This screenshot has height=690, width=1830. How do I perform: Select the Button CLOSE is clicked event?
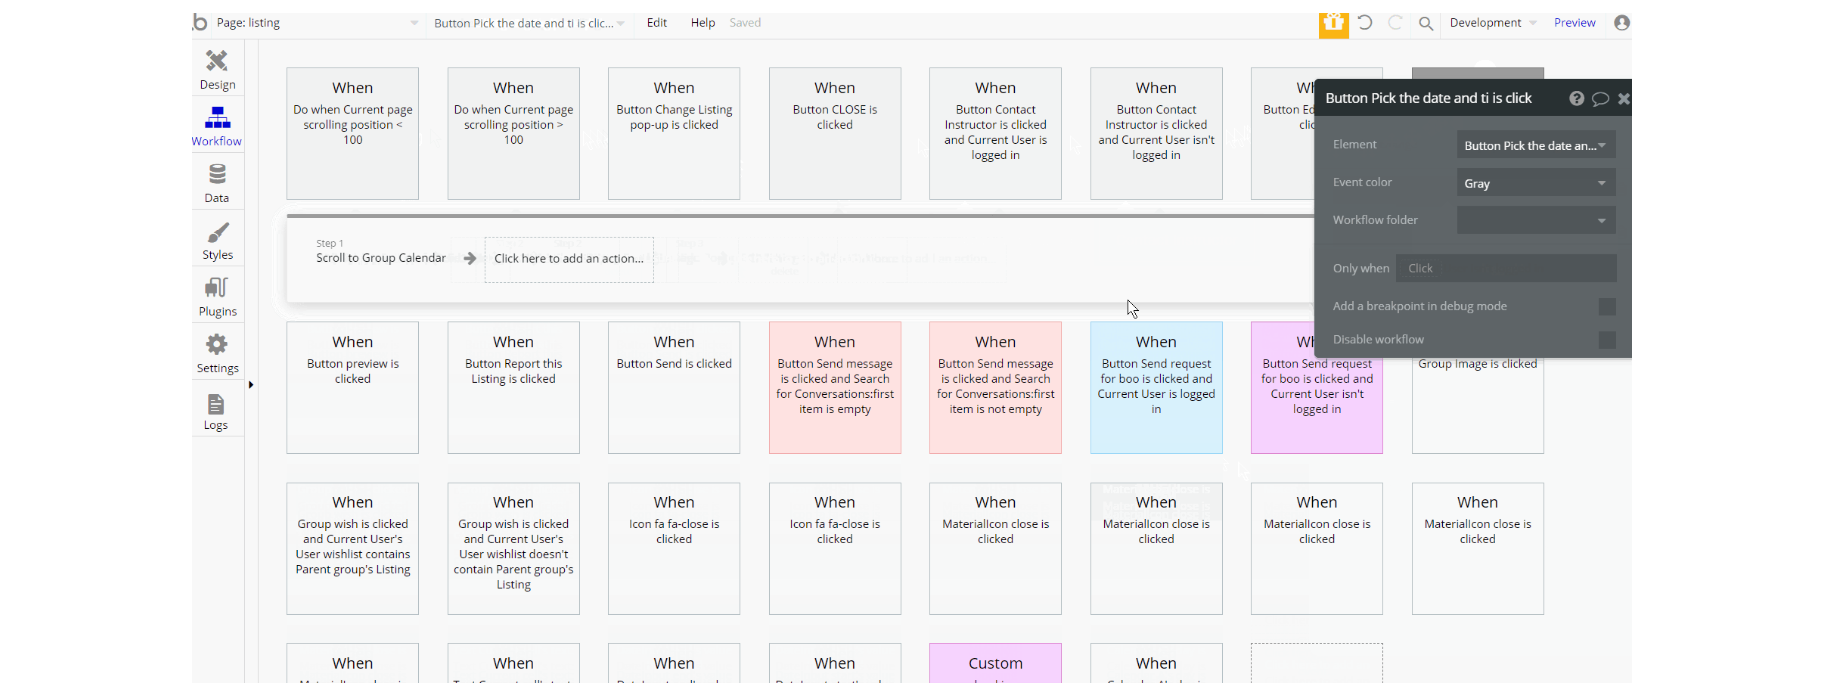(x=835, y=133)
